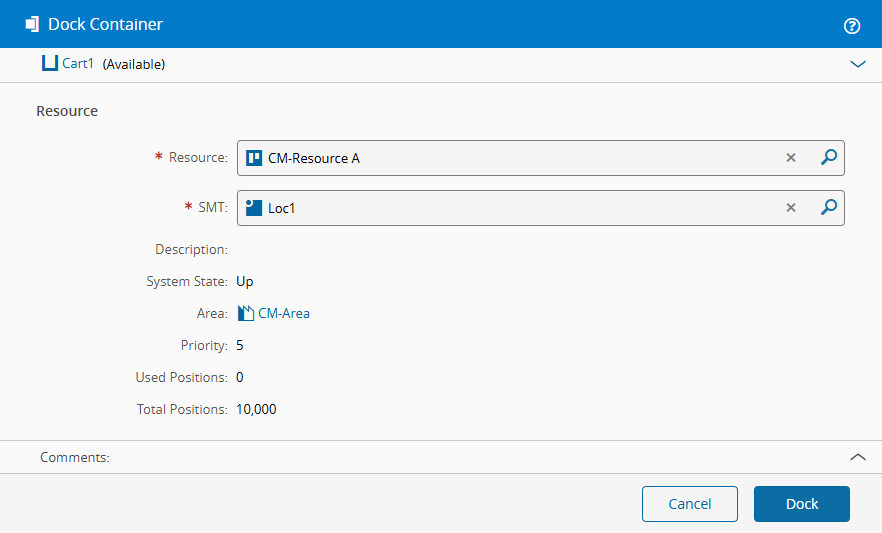Open the Cart1 link
882x533 pixels.
pos(77,64)
